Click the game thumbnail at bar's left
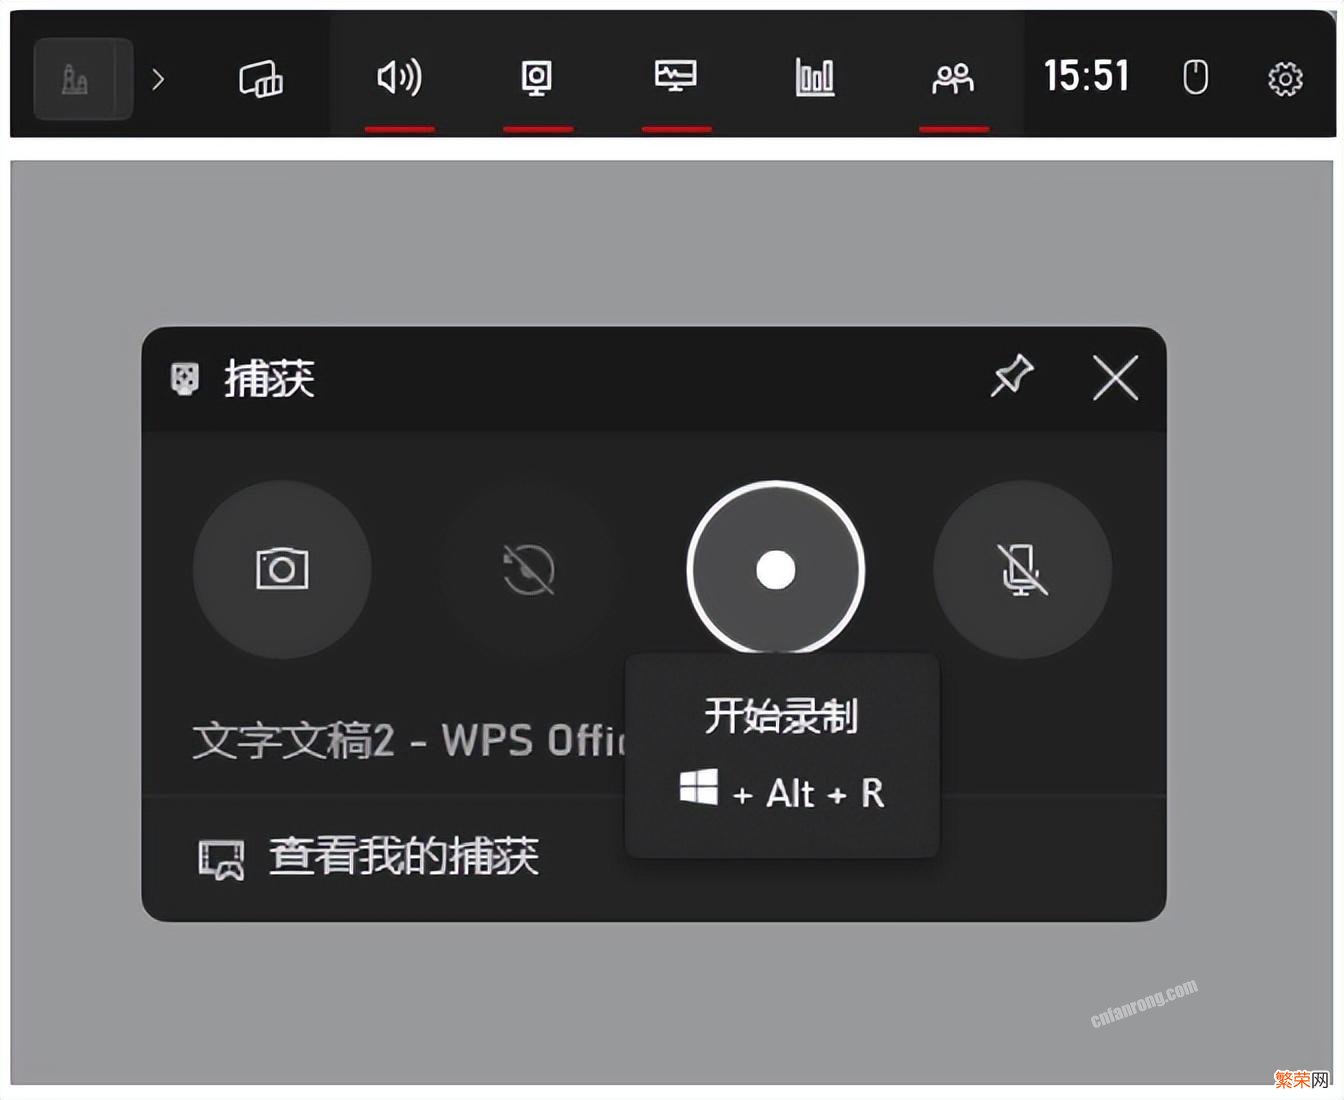 [x=83, y=78]
